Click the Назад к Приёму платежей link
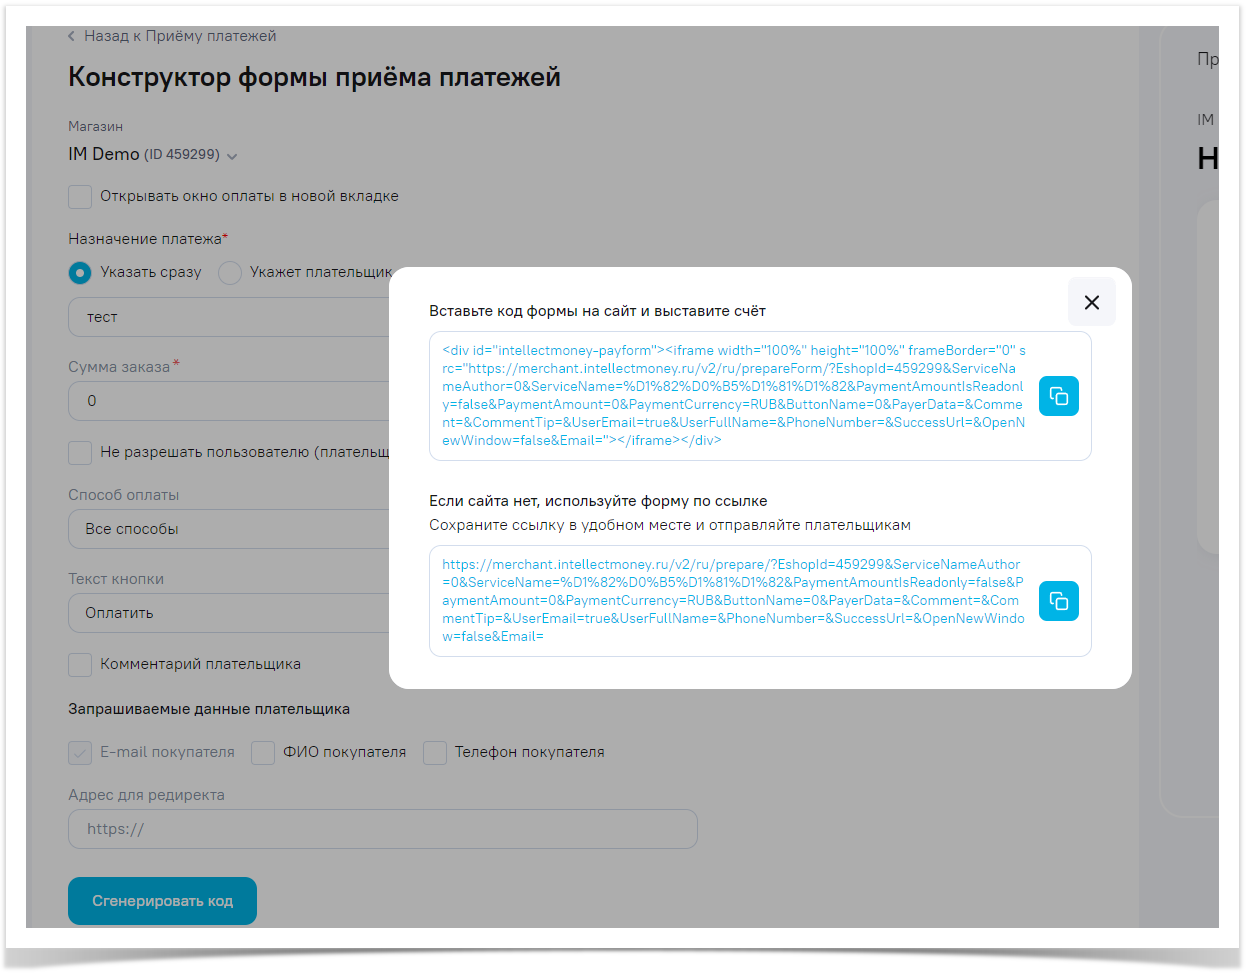The width and height of the screenshot is (1253, 977). click(180, 36)
